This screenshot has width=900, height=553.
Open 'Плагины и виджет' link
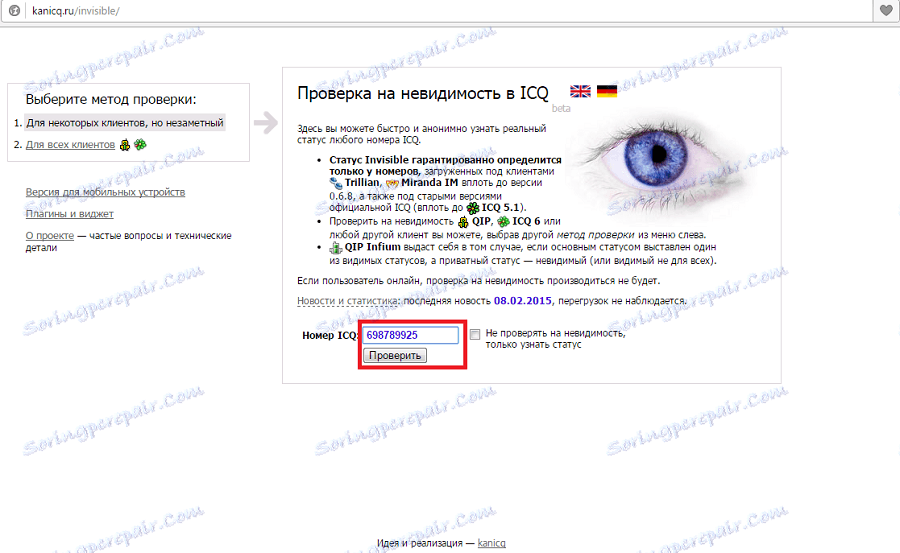(69, 214)
